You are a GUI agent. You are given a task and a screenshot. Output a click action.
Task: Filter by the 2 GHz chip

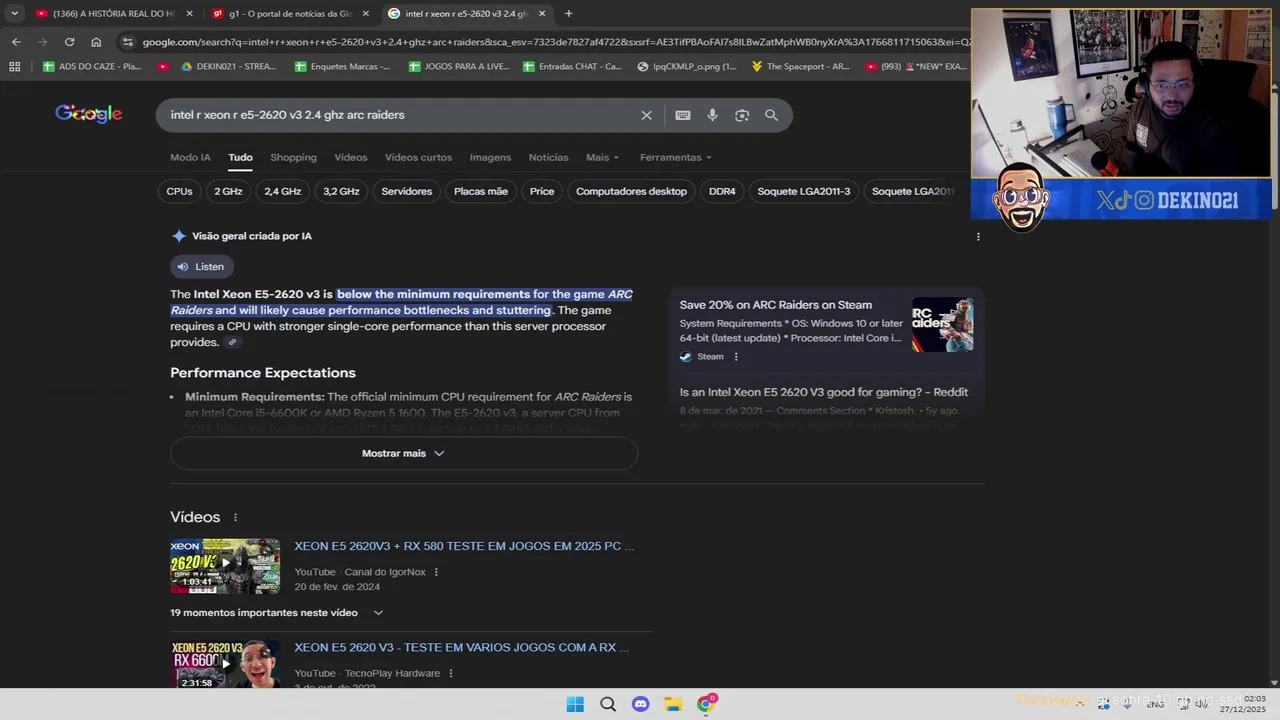click(x=228, y=191)
